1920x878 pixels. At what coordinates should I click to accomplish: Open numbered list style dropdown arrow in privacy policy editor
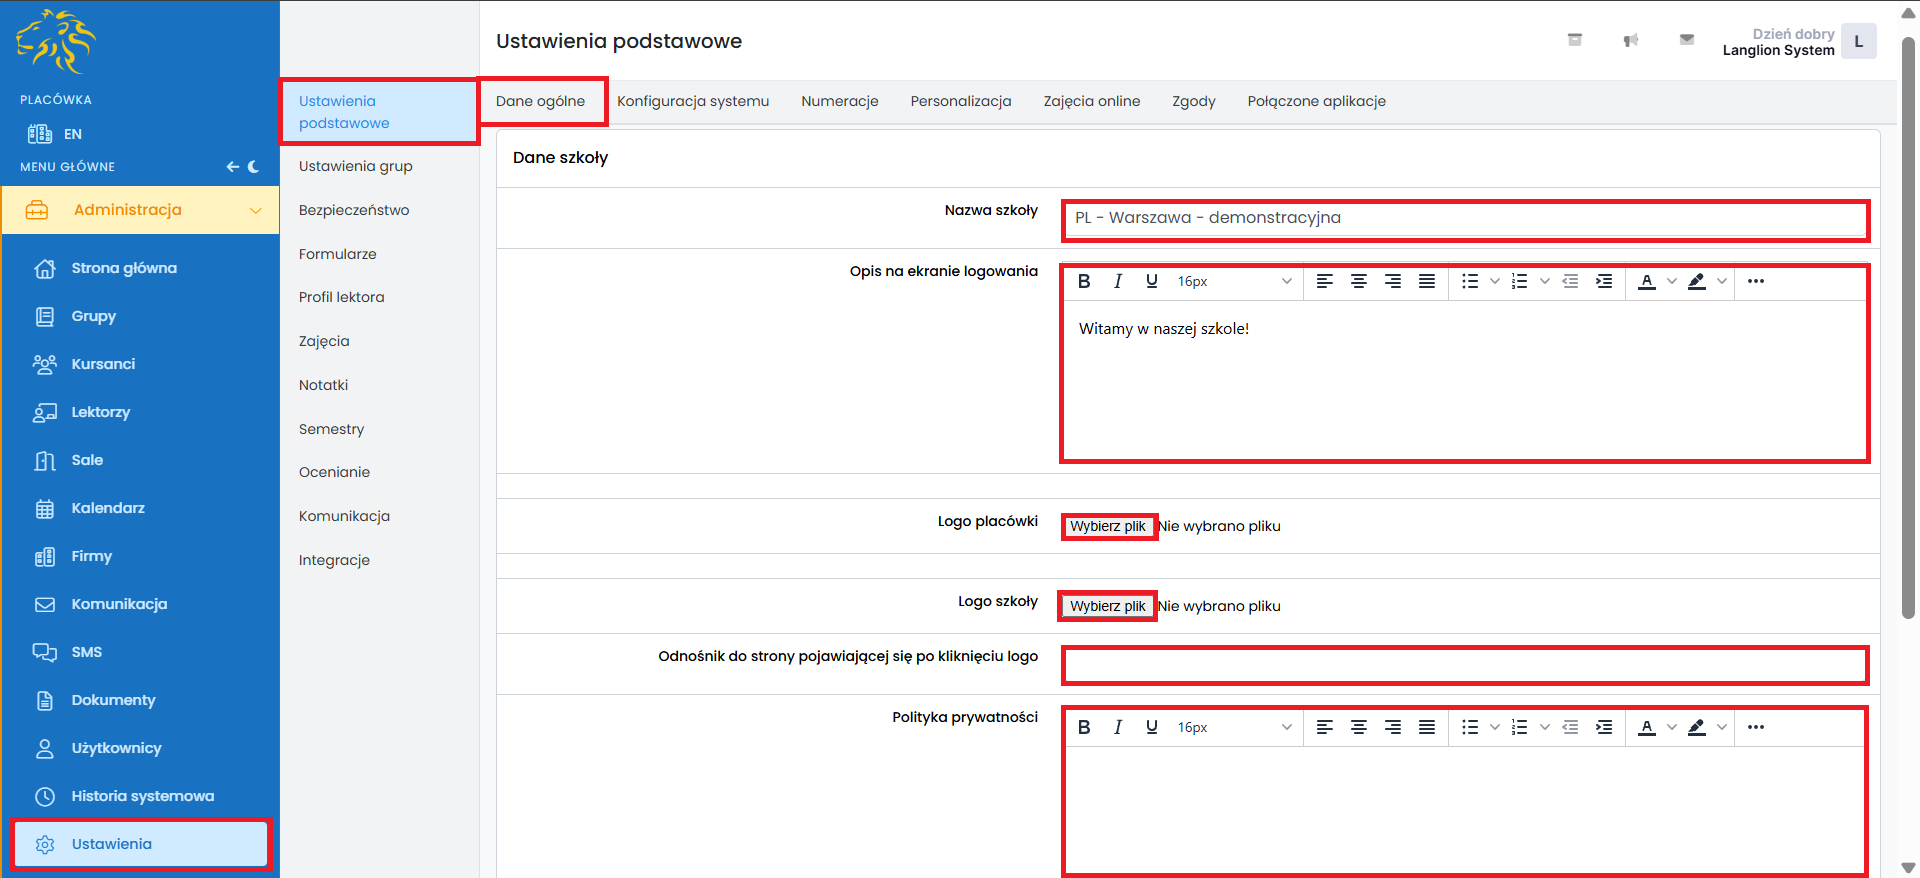[1544, 728]
